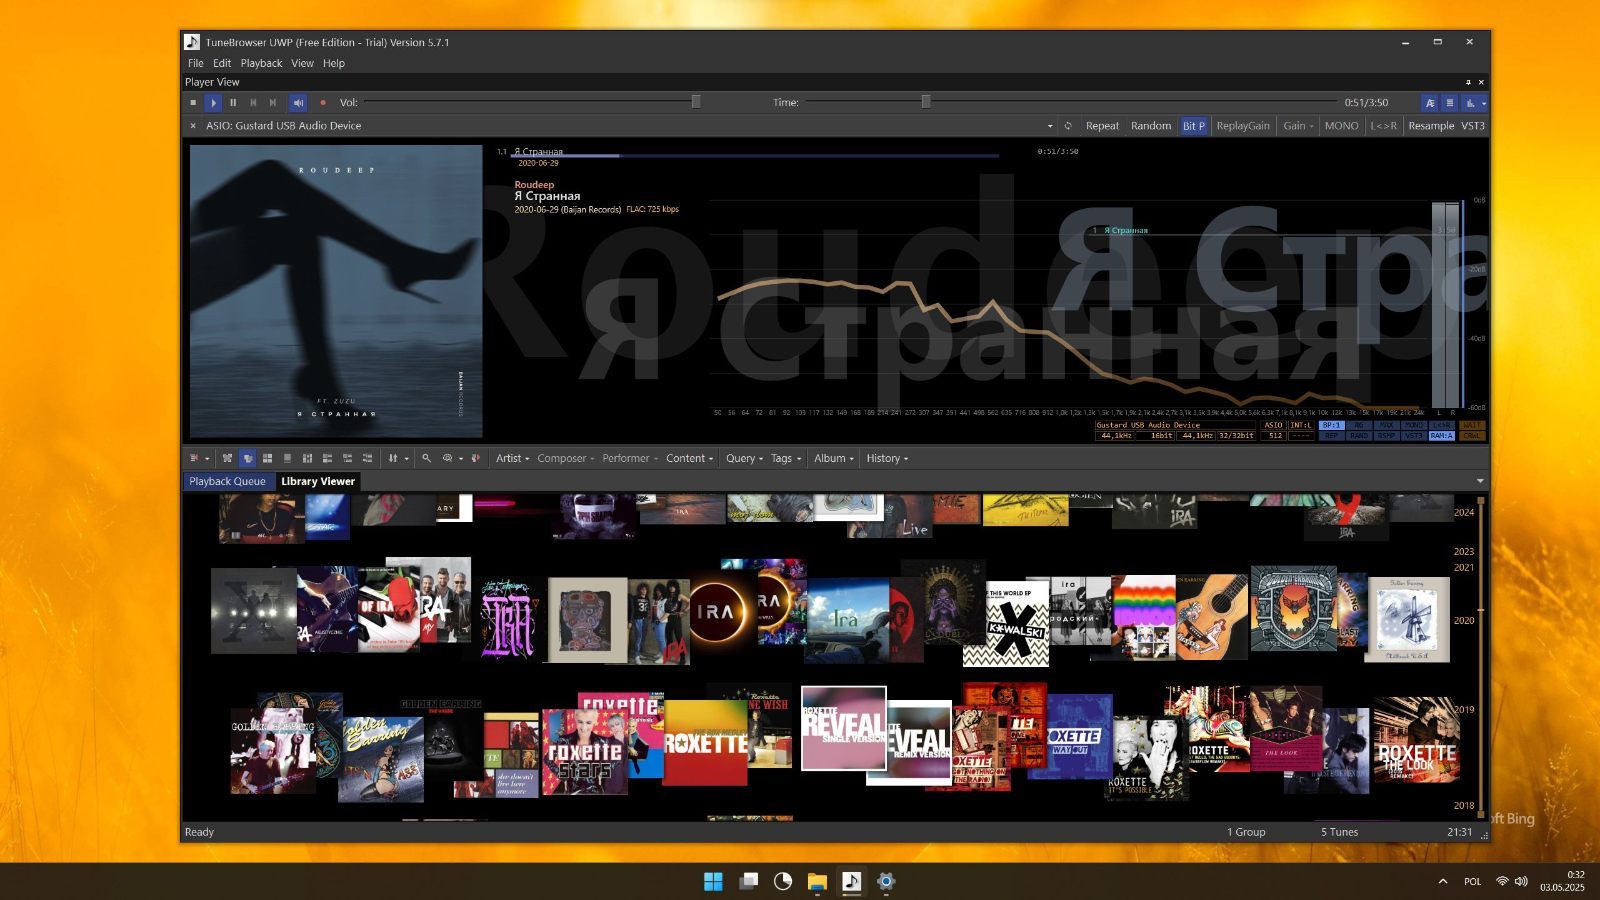Open the Help menu
1600x900 pixels.
(334, 63)
